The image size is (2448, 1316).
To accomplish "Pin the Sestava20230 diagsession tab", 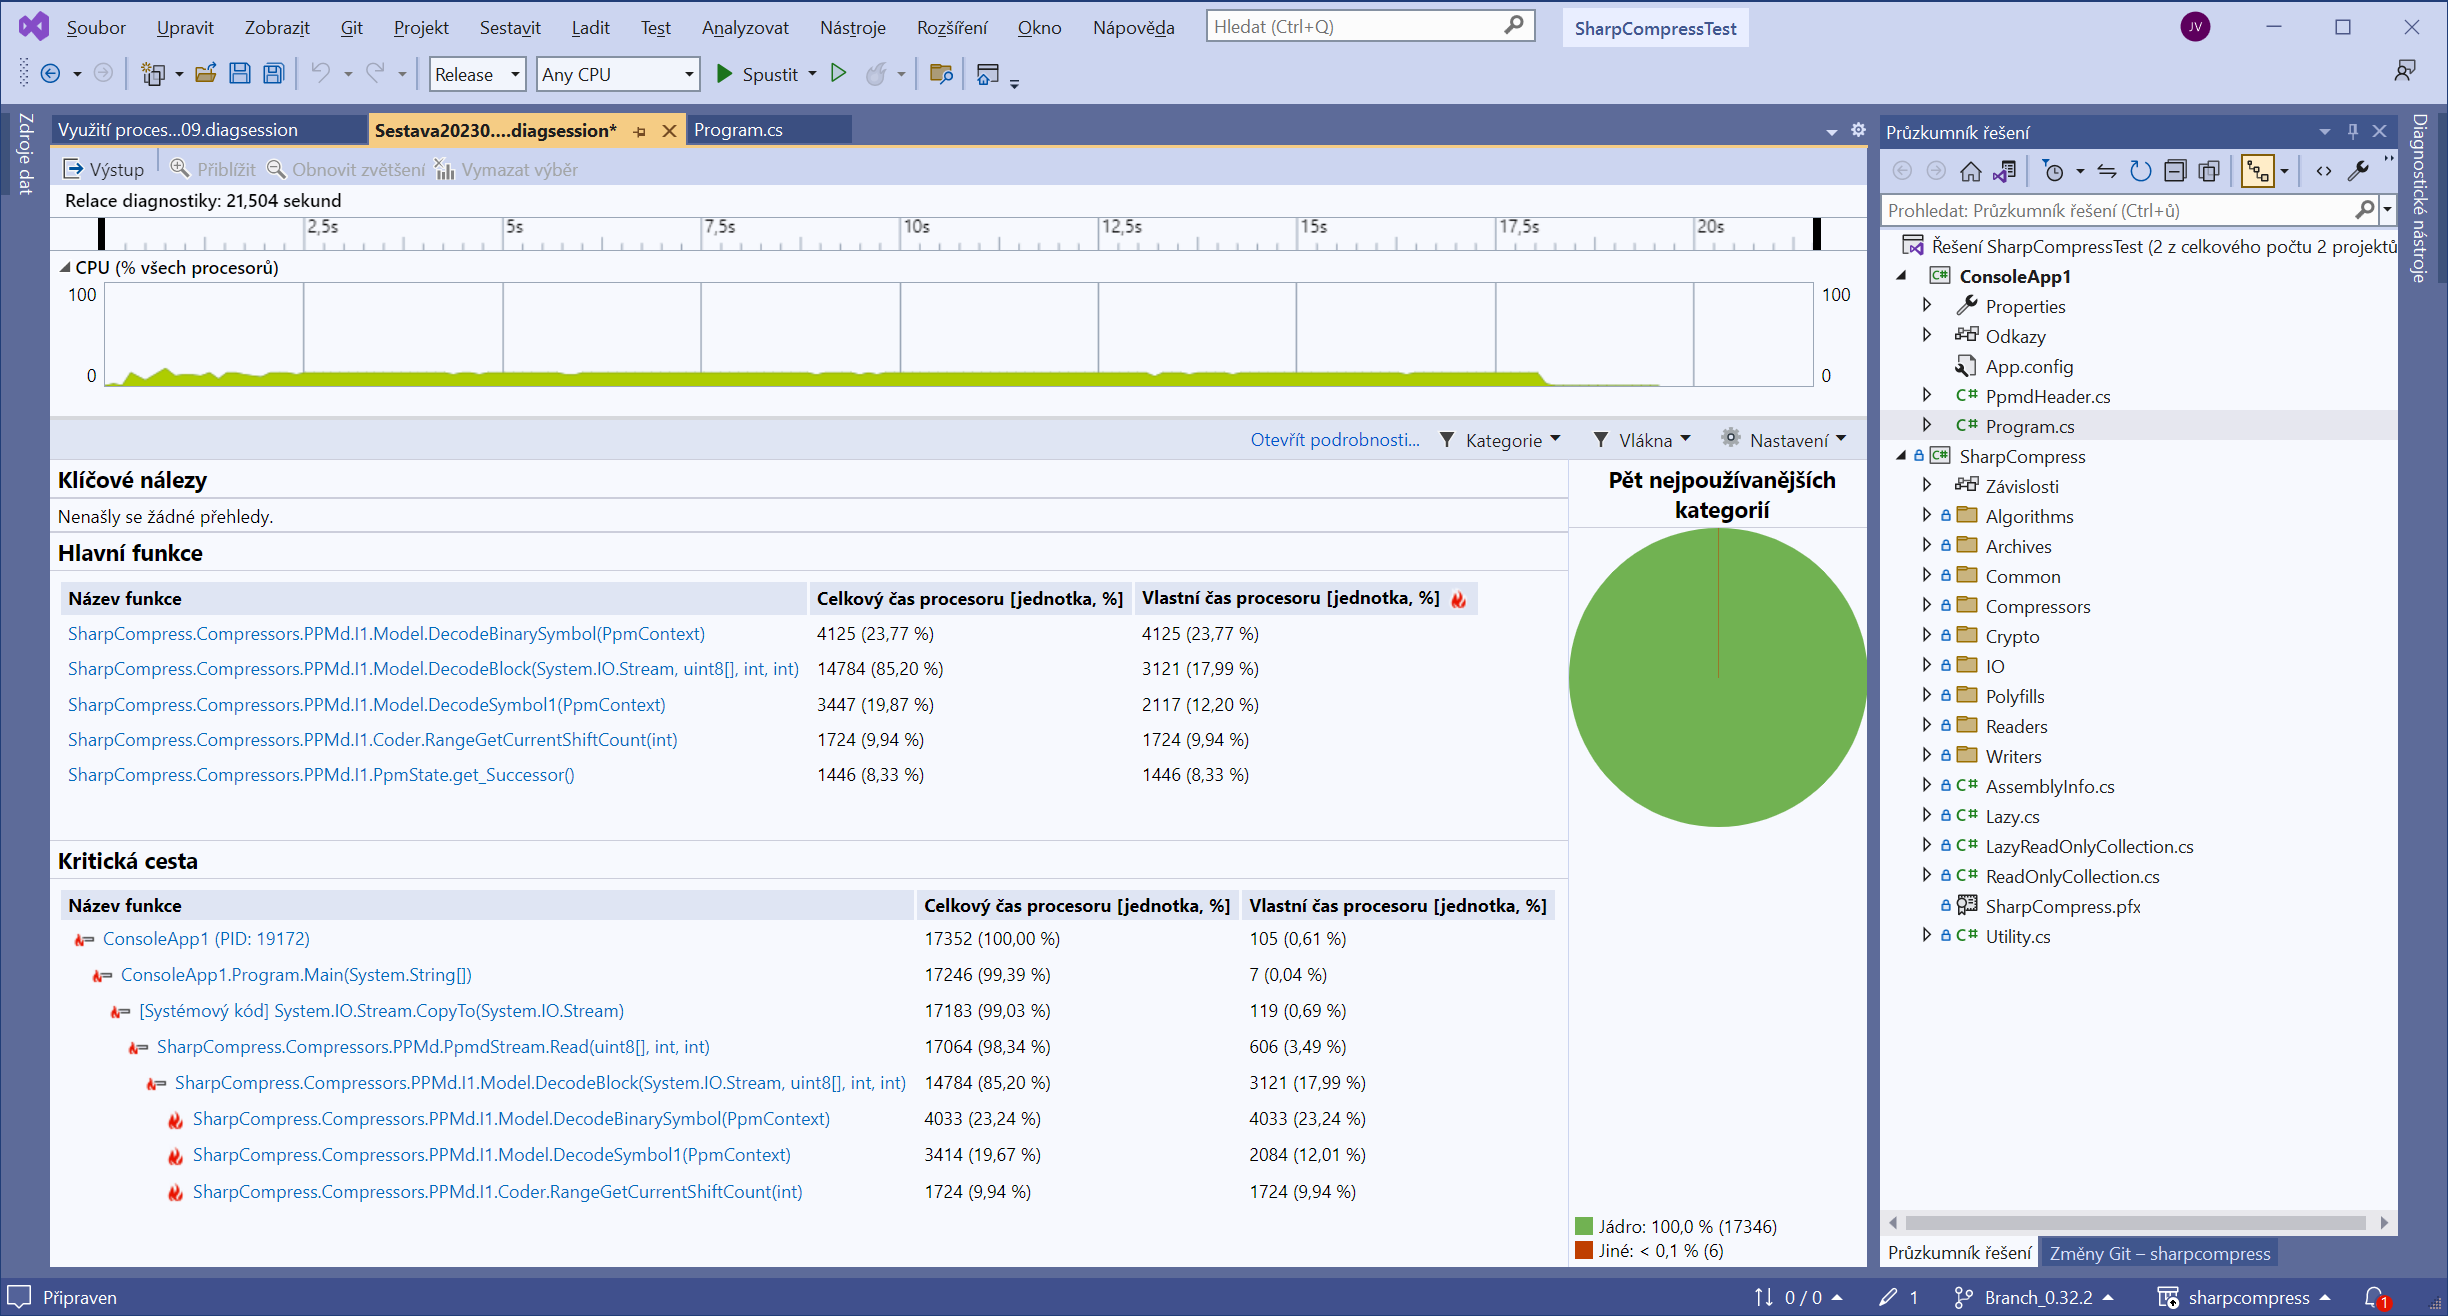I will pyautogui.click(x=639, y=130).
